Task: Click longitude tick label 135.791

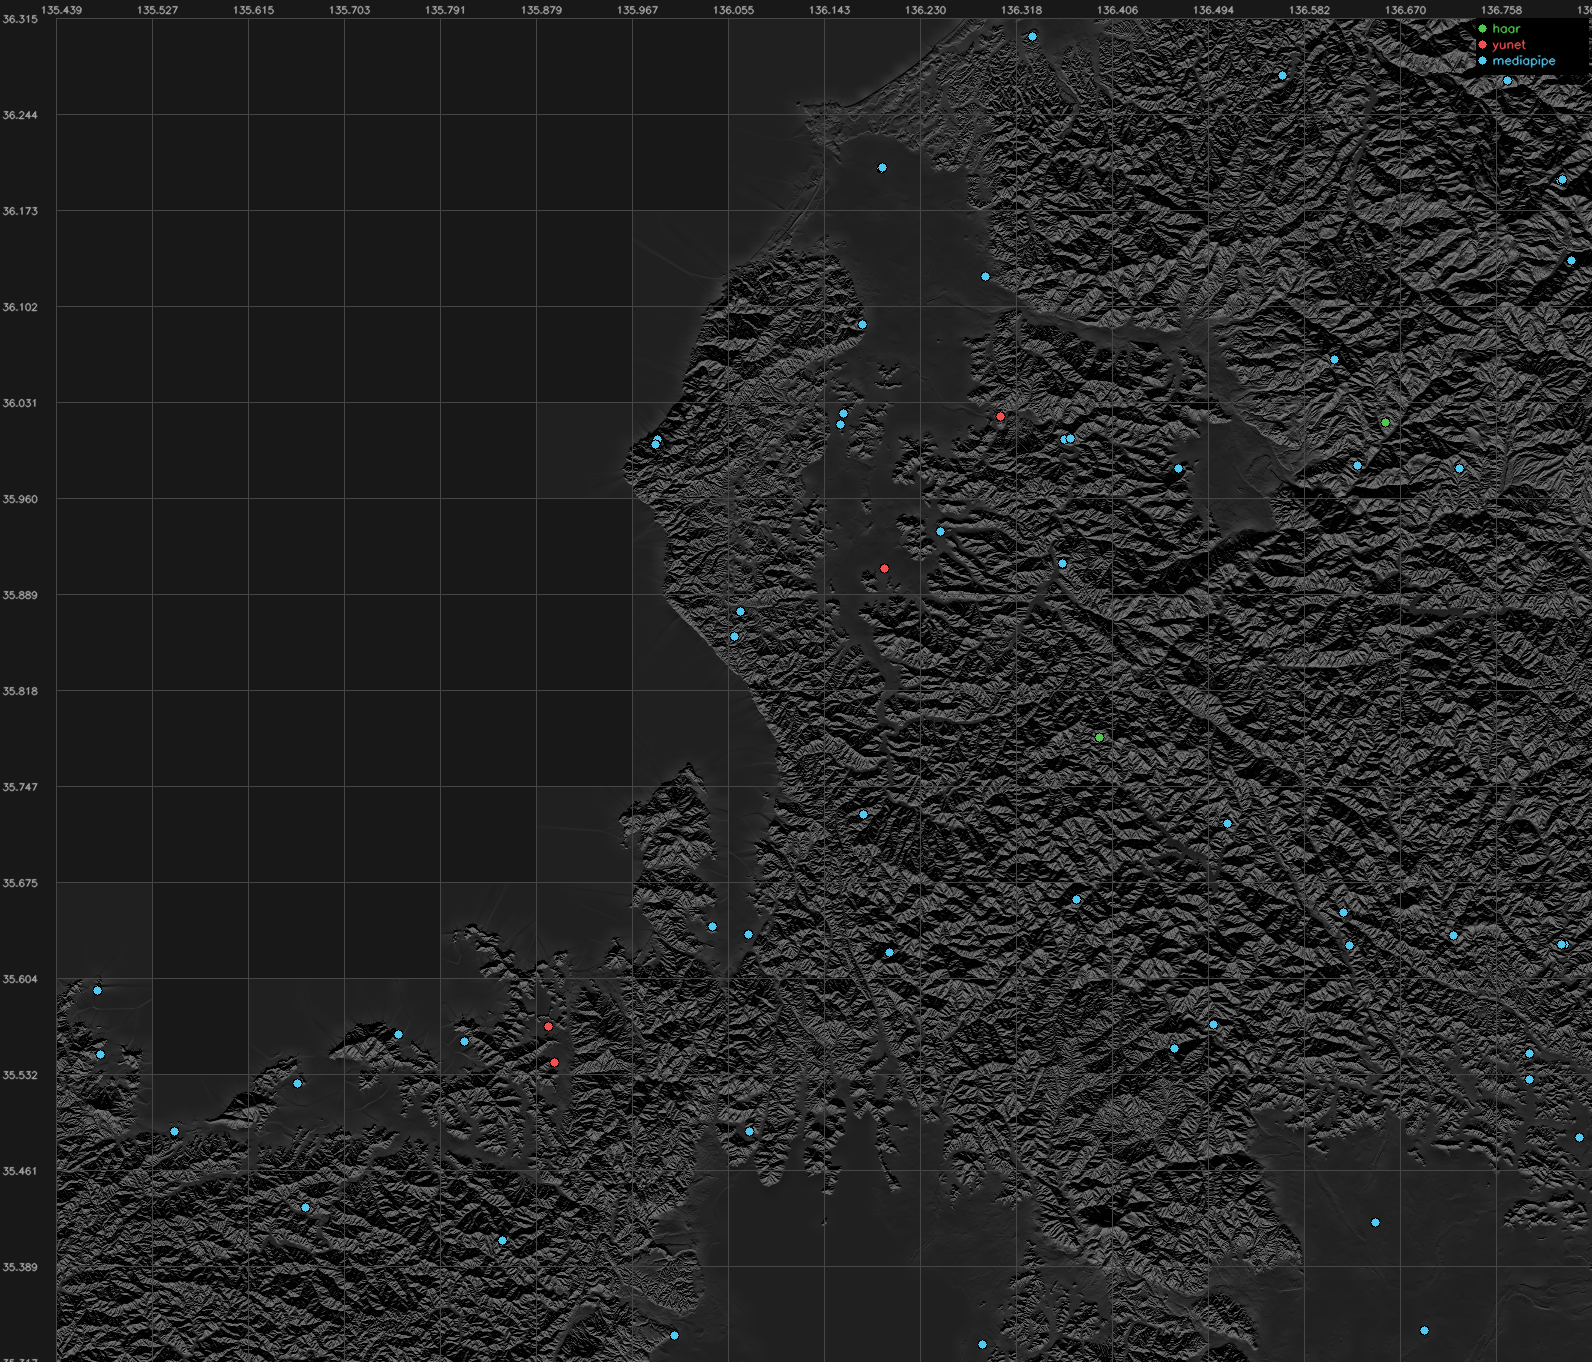Action: pos(446,10)
